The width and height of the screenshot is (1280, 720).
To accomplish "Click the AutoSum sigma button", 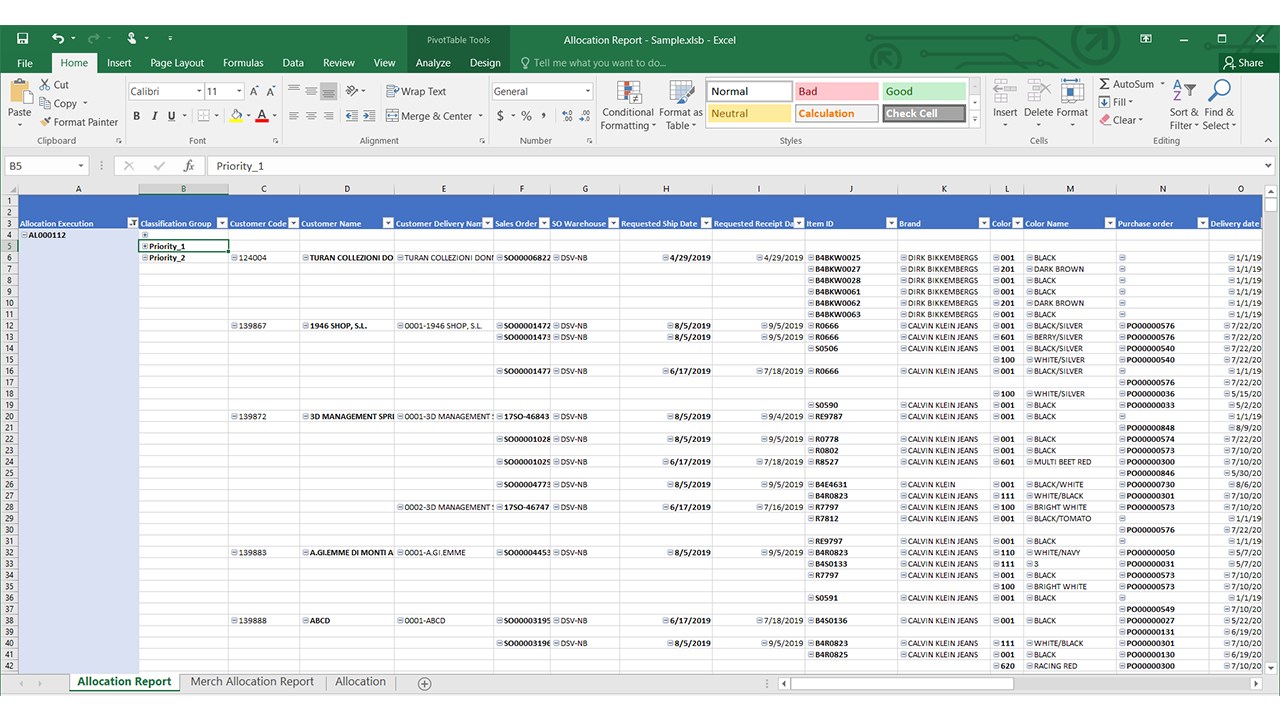I will 1127,84.
